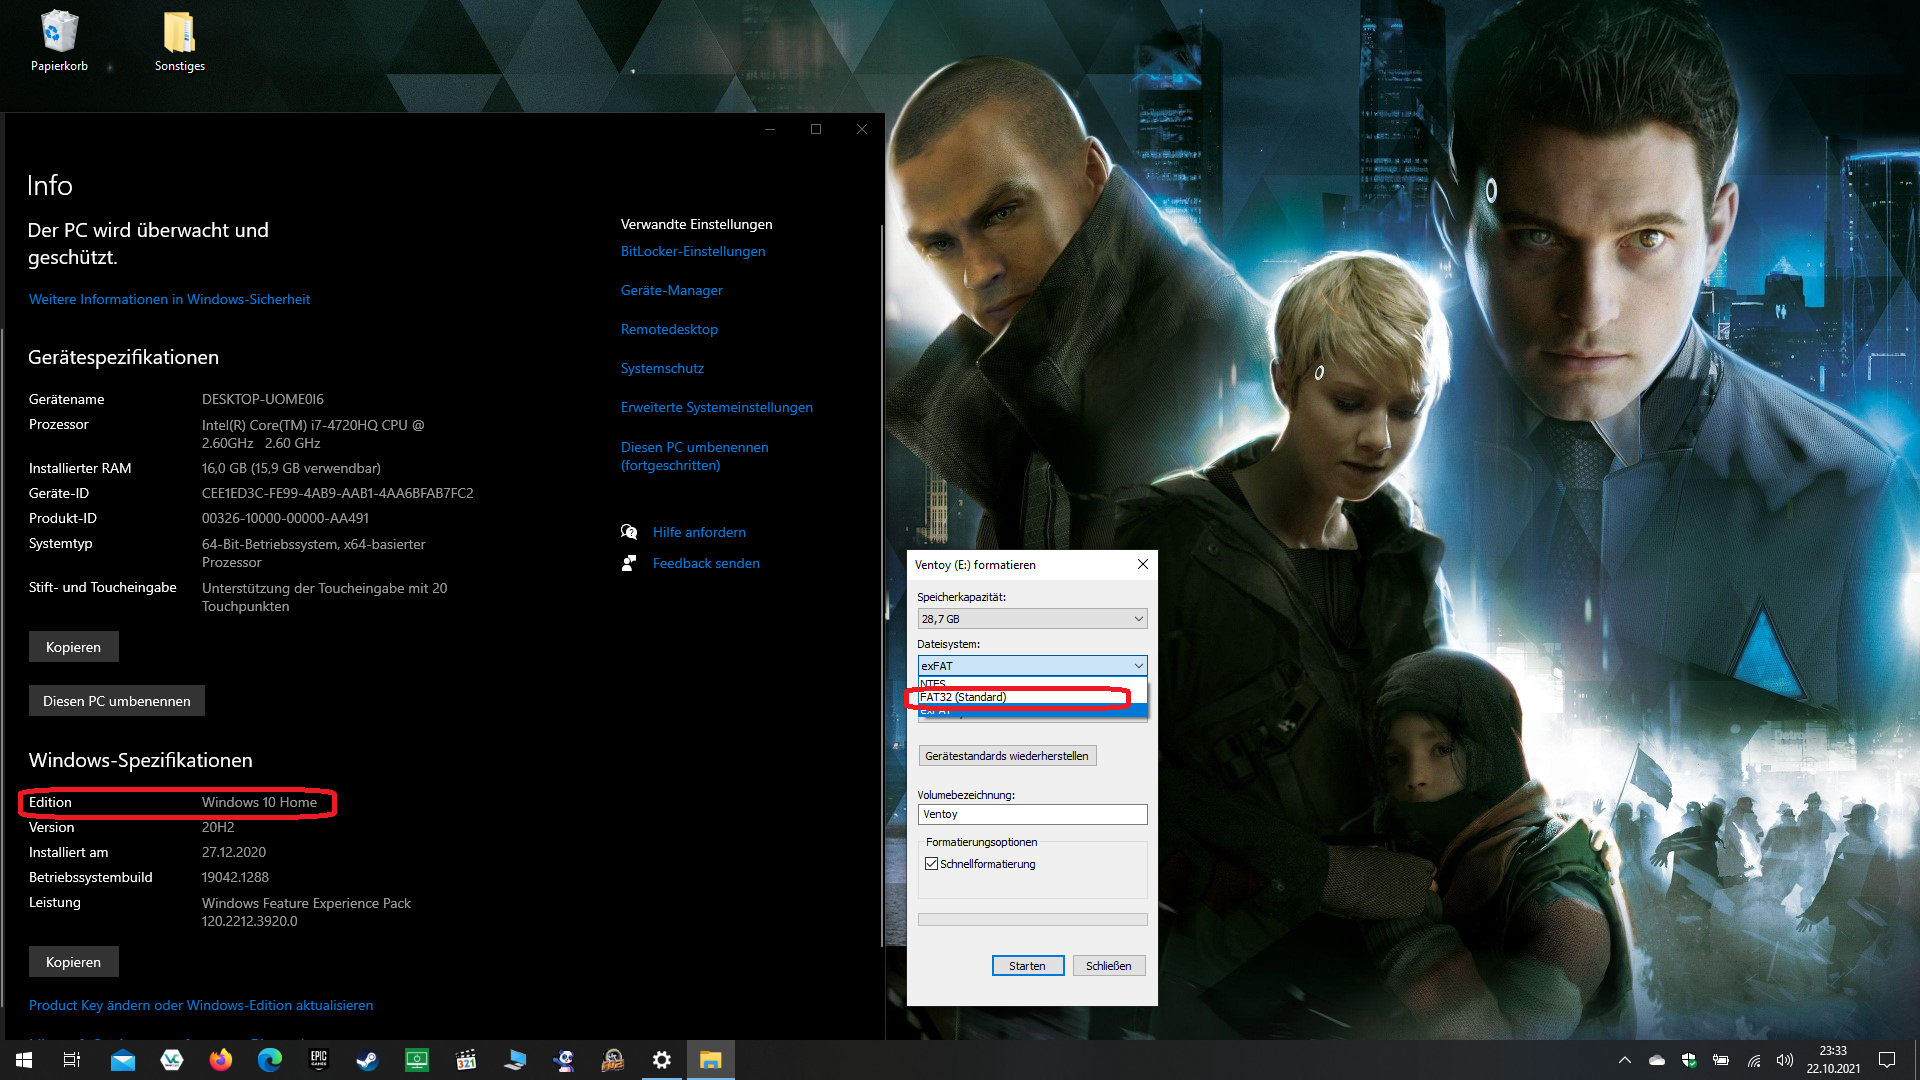Open the volume speaker tray icon
The width and height of the screenshot is (1920, 1080).
coord(1785,1060)
